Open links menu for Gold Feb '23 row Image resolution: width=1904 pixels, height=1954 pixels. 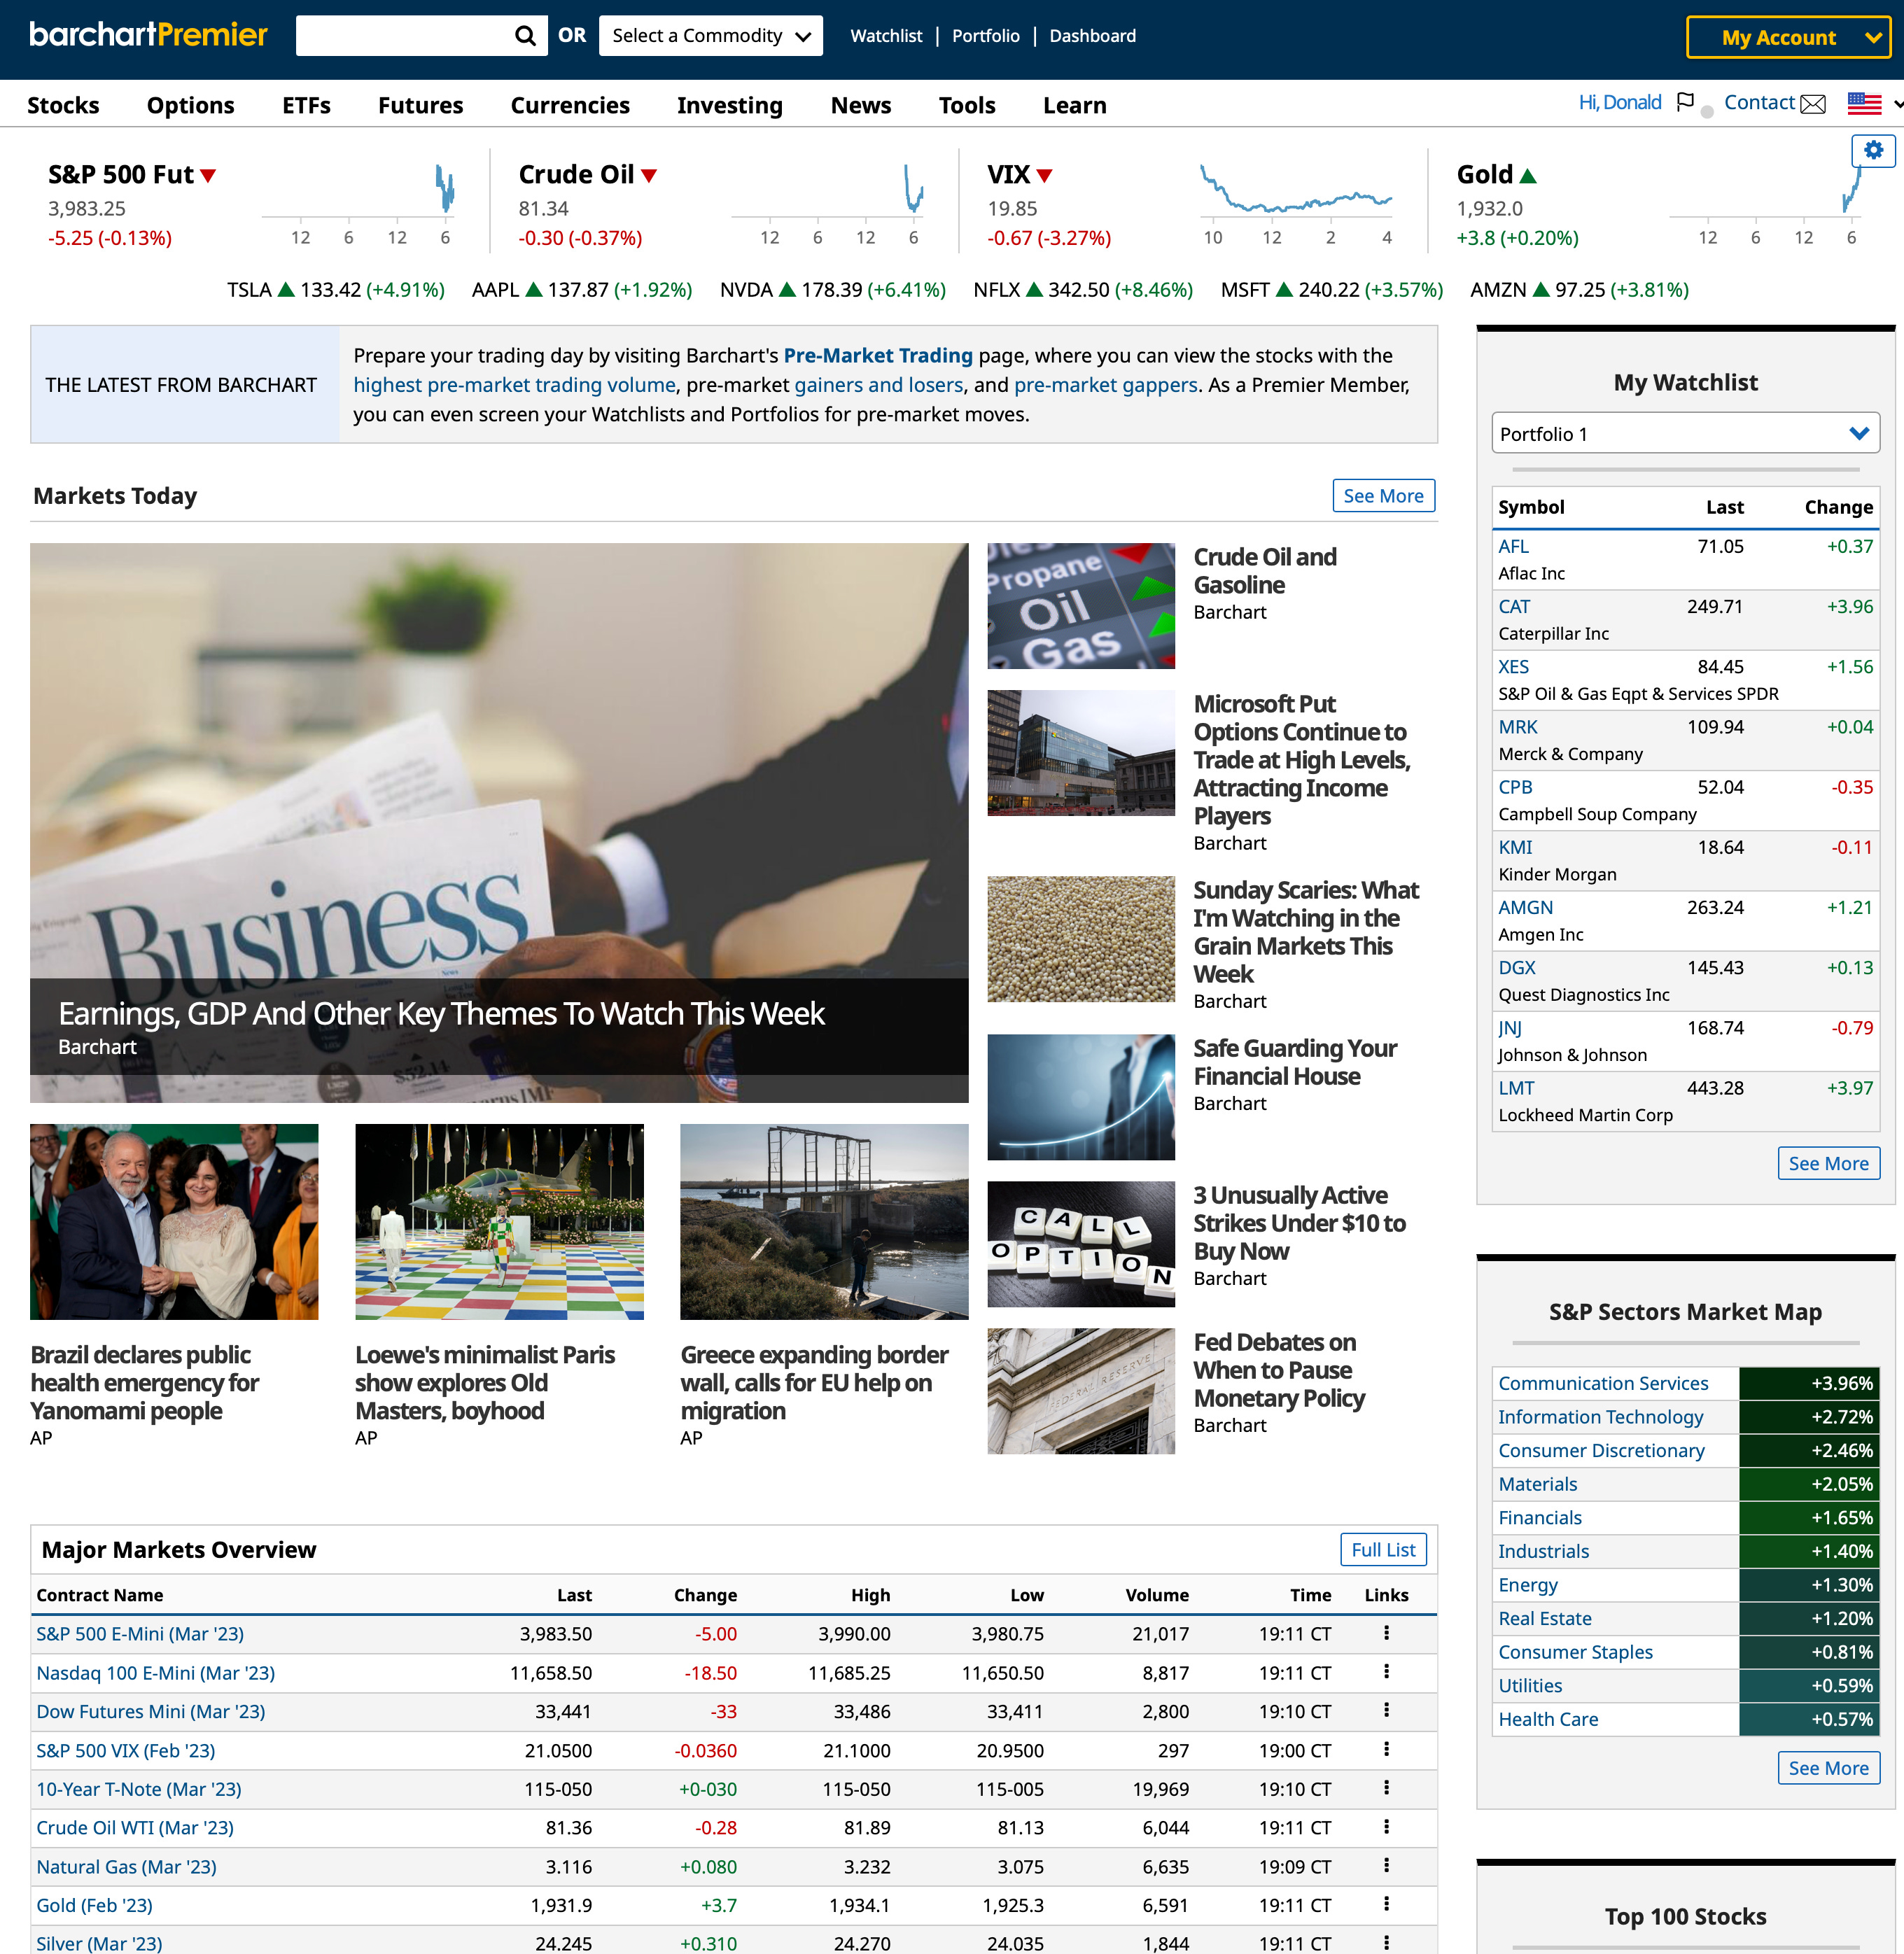click(x=1386, y=1905)
